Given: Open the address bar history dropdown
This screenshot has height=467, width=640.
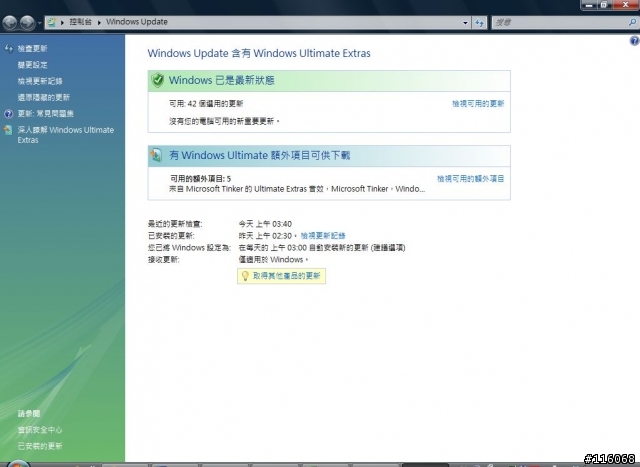Looking at the screenshot, I should click(465, 23).
